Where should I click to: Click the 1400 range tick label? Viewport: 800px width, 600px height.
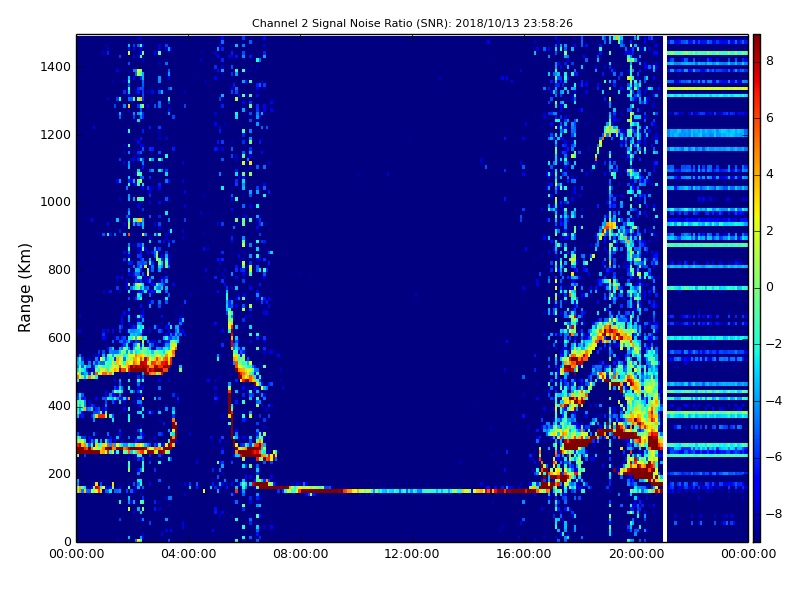(x=56, y=67)
